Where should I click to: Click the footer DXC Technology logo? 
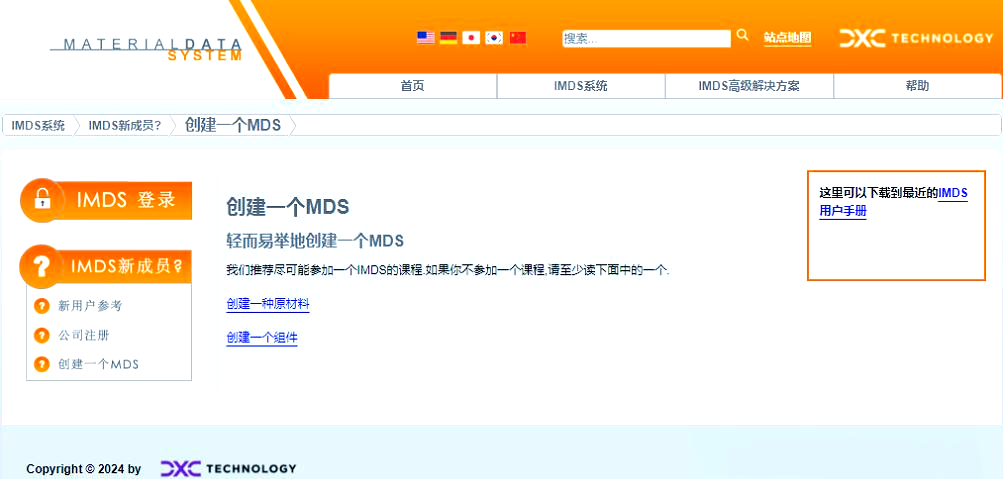pos(228,468)
